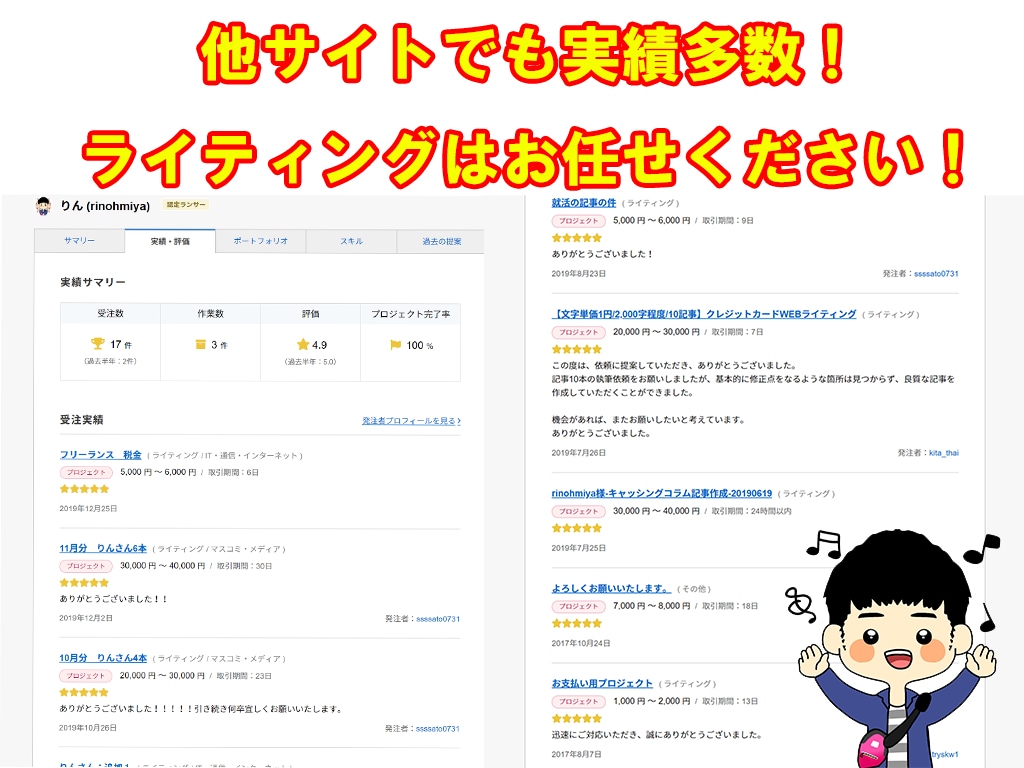Switch to the ポートフォリオ tab
Screen dimensions: 1024x768
(260, 241)
